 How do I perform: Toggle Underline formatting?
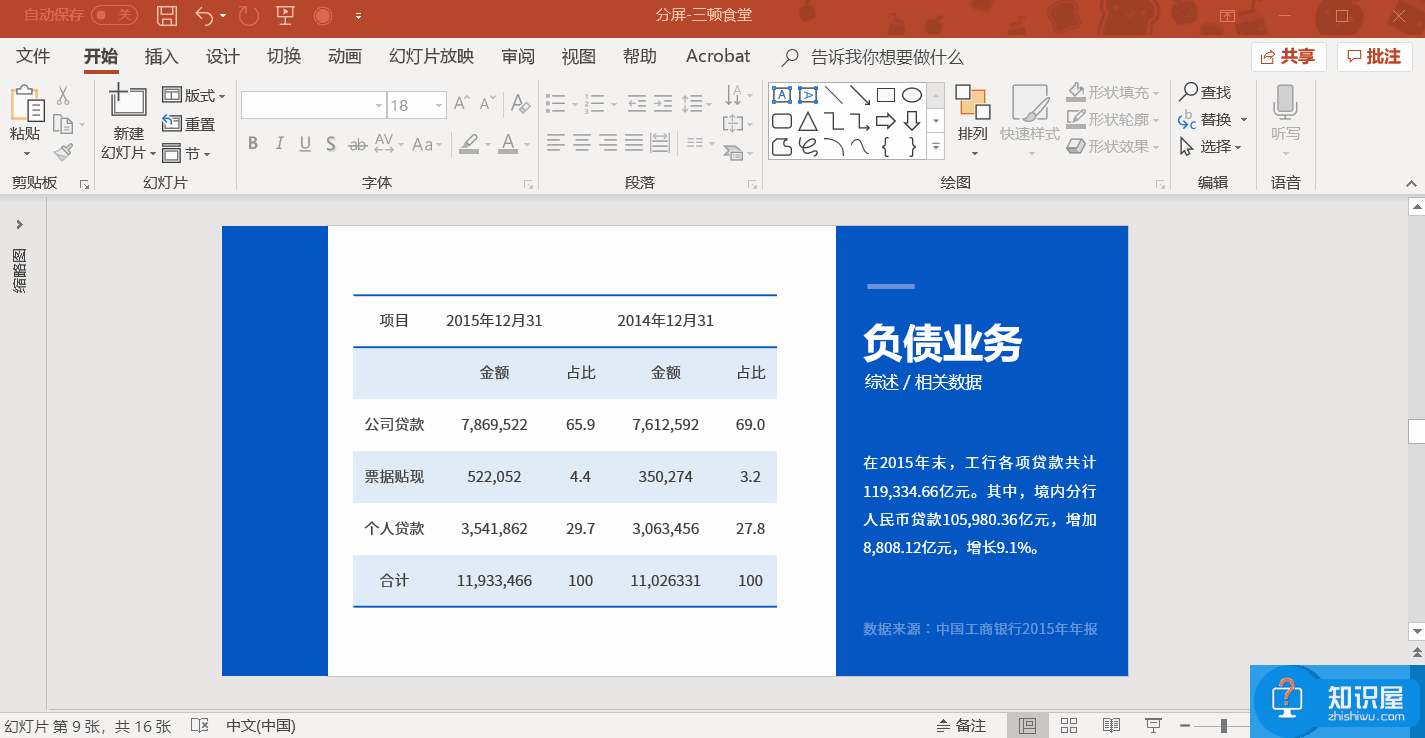[305, 144]
